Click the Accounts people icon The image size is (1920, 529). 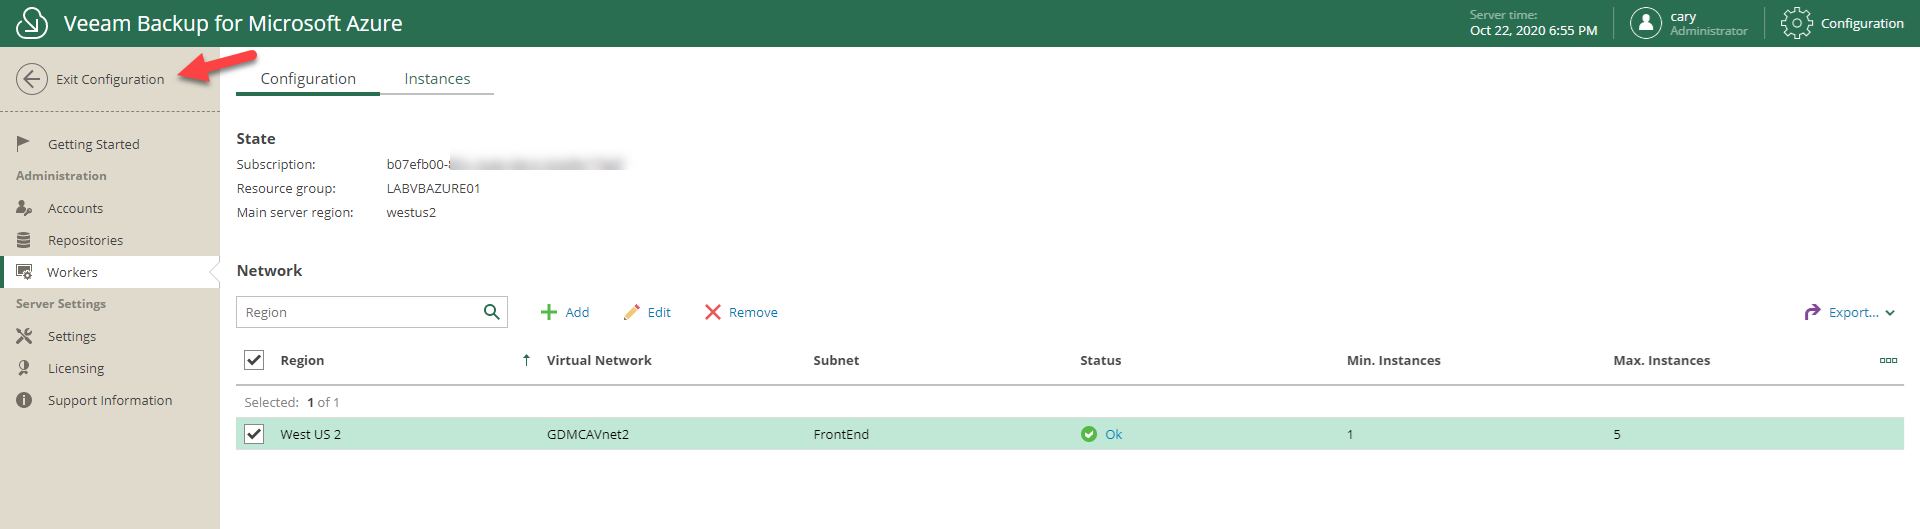(24, 208)
